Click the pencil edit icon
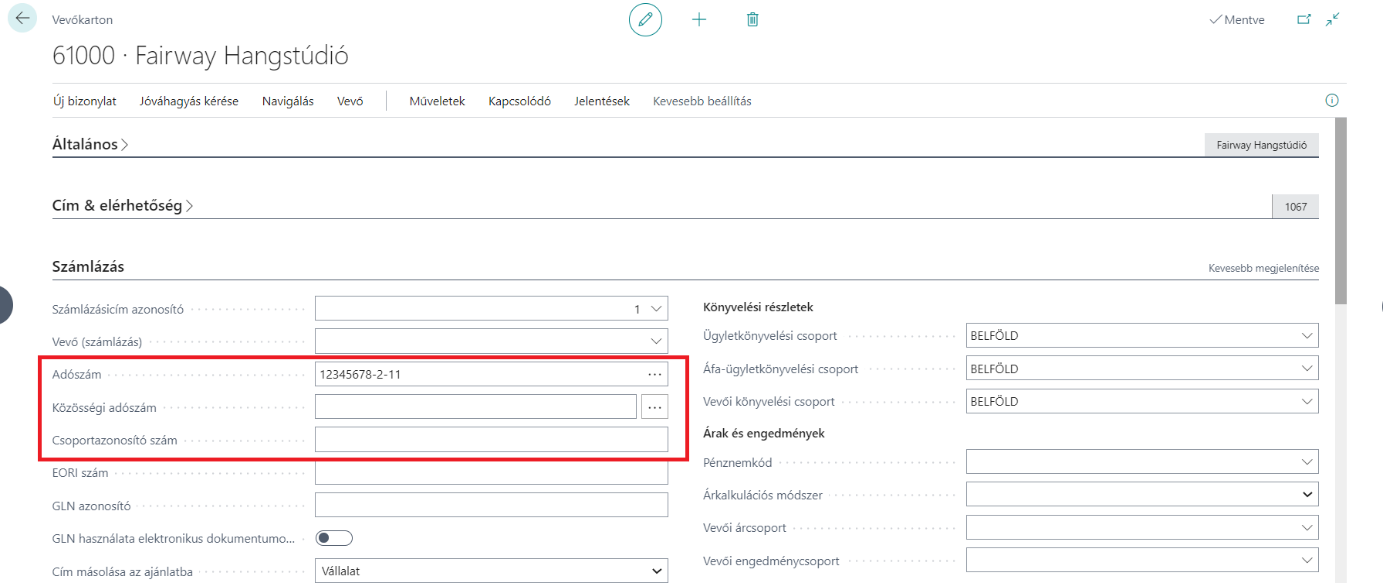Image resolution: width=1383 pixels, height=583 pixels. 645,20
